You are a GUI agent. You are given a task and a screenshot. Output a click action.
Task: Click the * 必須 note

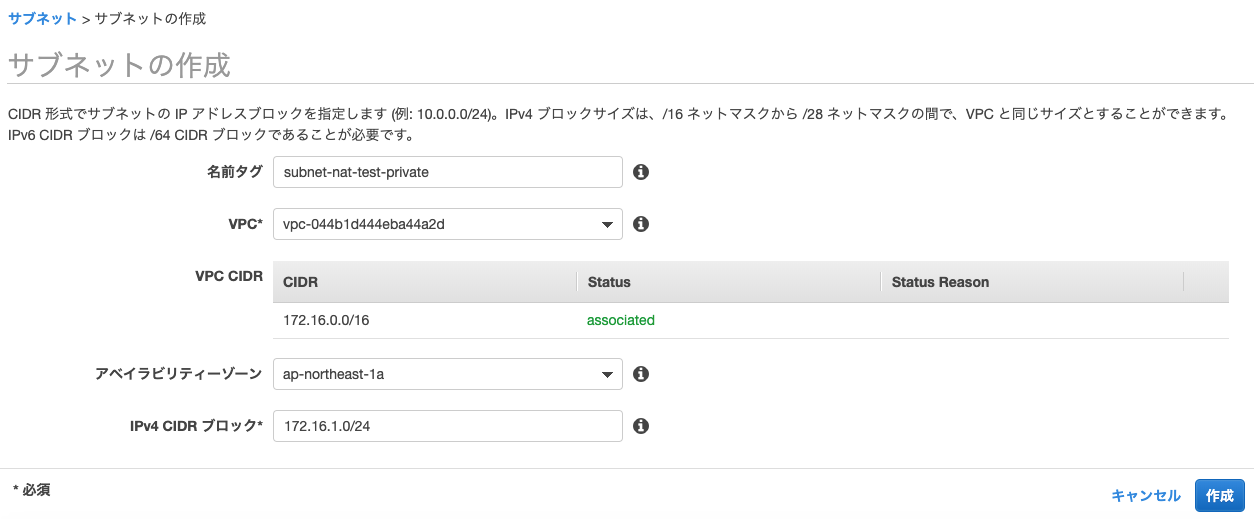(31, 490)
